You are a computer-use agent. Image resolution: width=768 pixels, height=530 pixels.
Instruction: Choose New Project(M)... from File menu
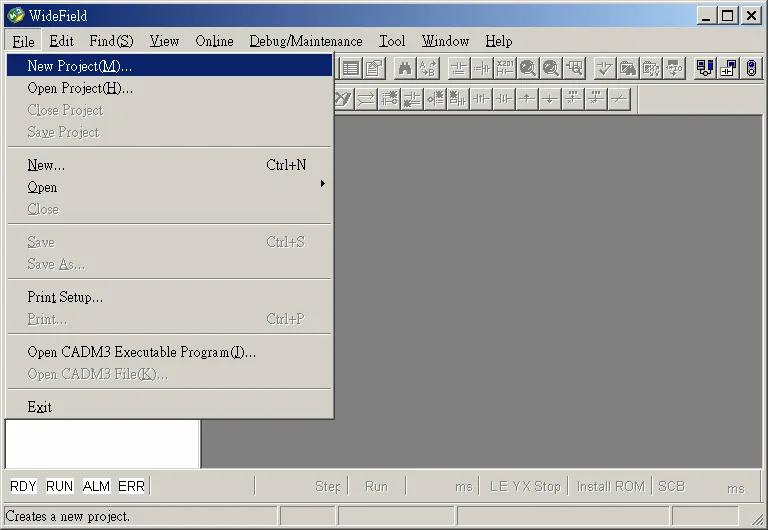pyautogui.click(x=169, y=66)
